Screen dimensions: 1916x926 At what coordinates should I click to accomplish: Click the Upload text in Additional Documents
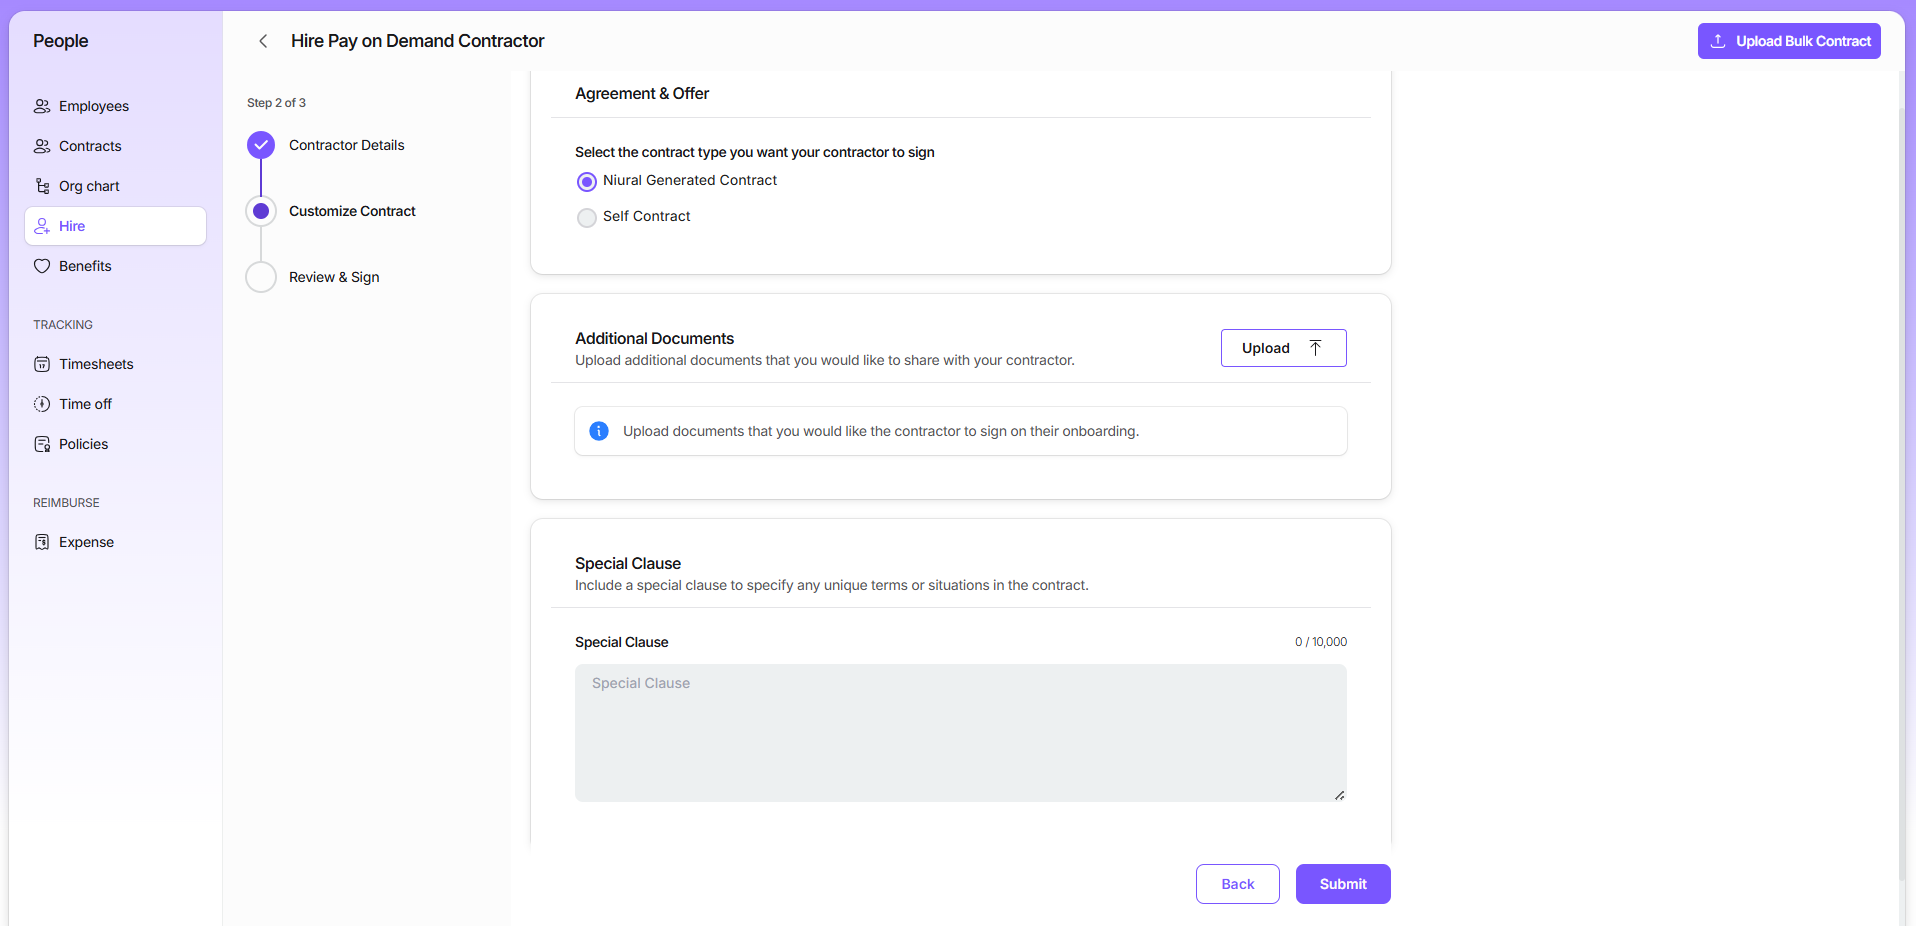pos(1266,348)
